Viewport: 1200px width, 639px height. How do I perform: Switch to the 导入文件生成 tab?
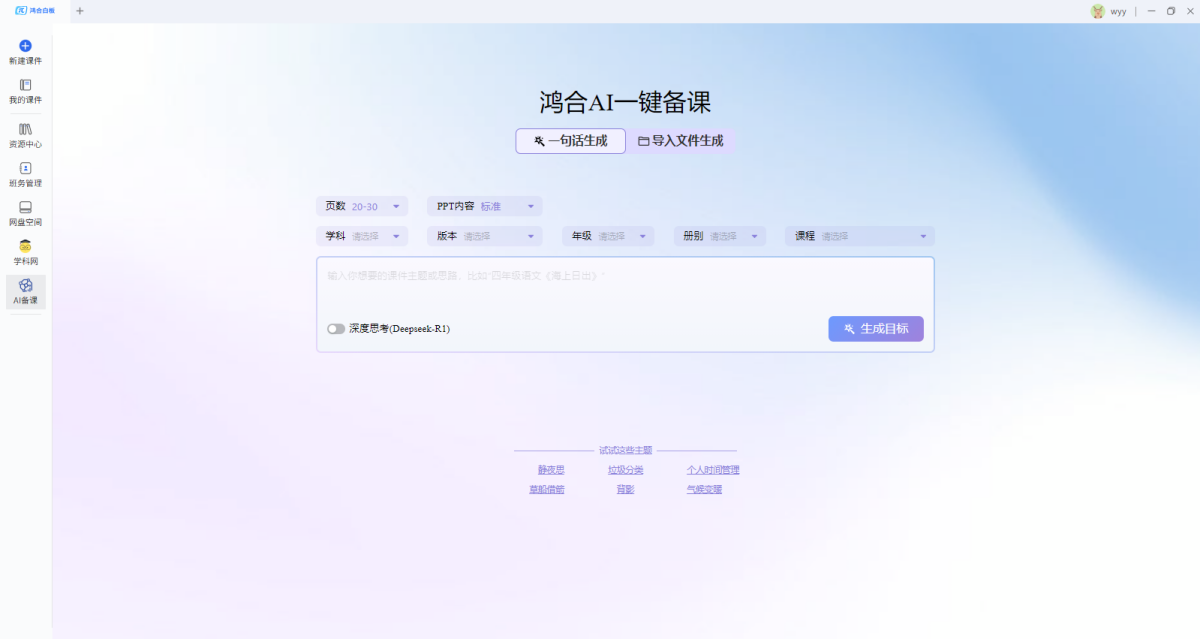click(x=681, y=141)
